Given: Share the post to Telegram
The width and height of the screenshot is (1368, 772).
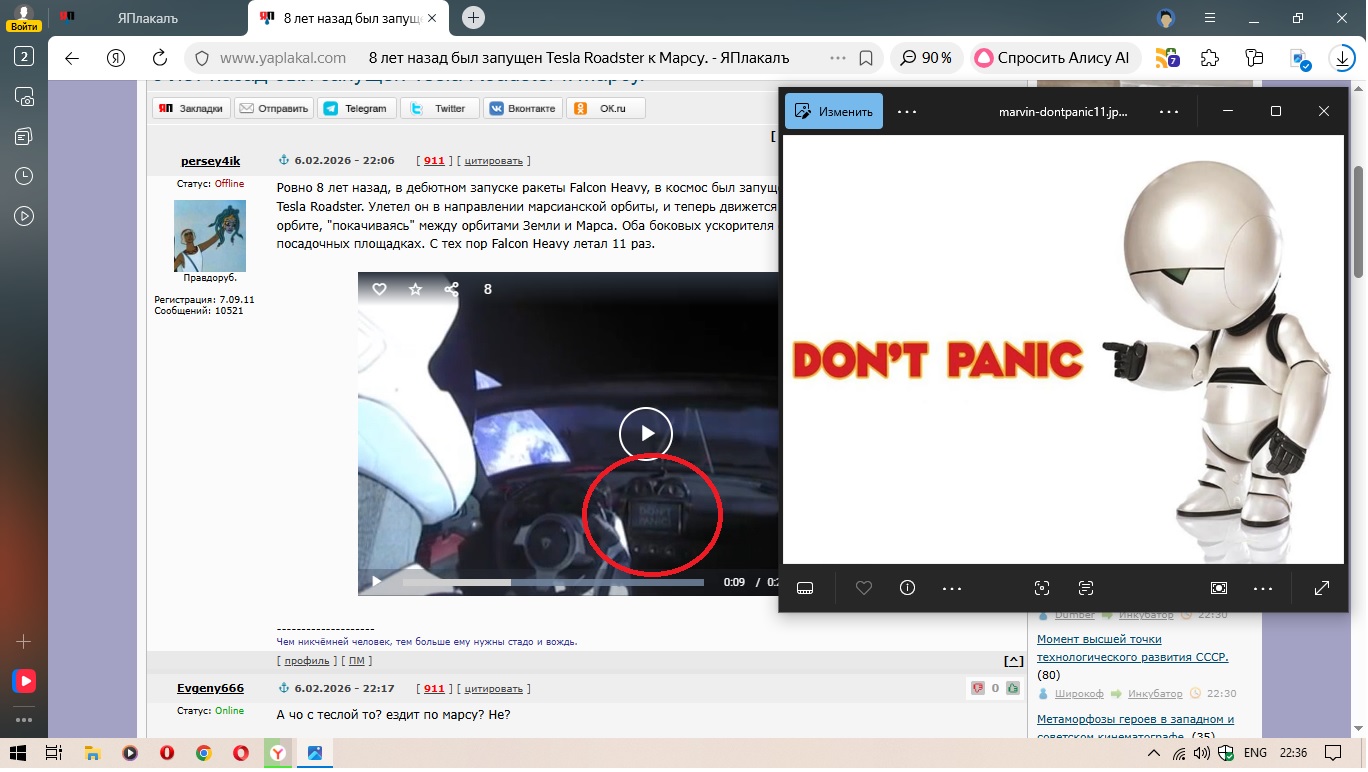Looking at the screenshot, I should tap(357, 108).
